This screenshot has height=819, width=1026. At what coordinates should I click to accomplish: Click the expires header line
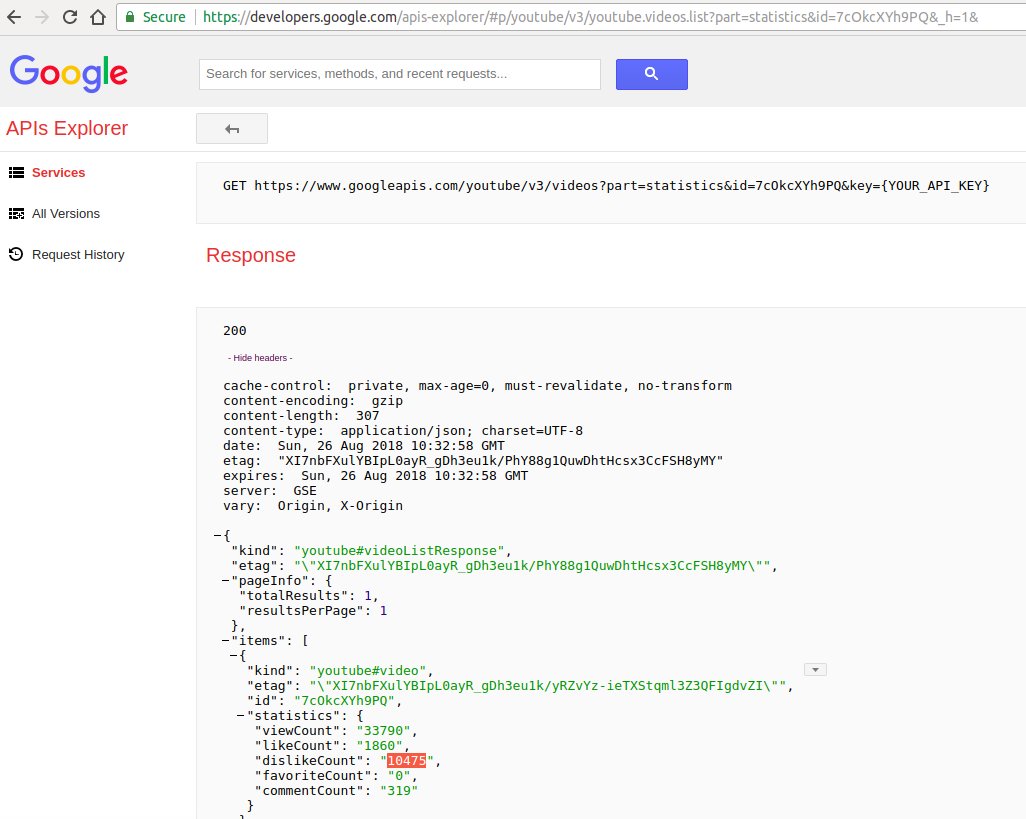(376, 476)
